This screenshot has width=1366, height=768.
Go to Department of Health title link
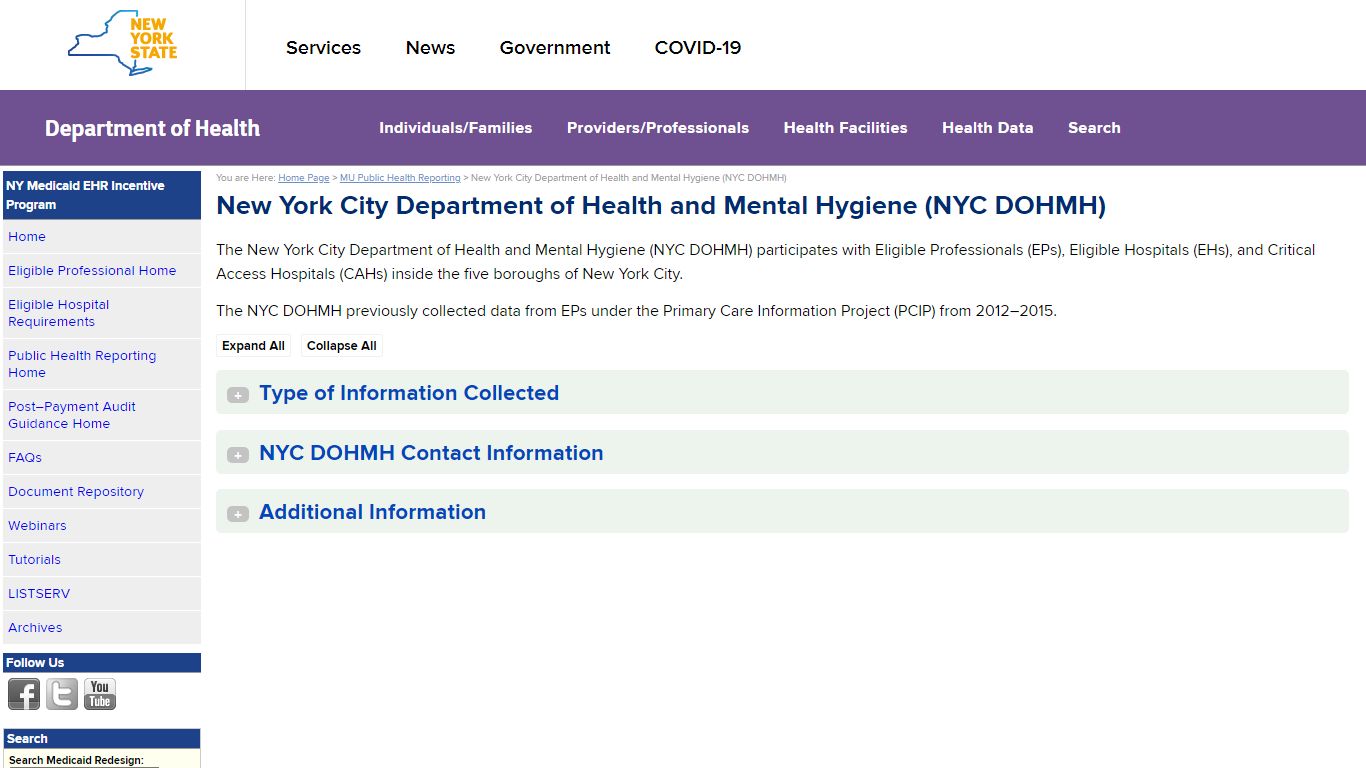pos(152,128)
